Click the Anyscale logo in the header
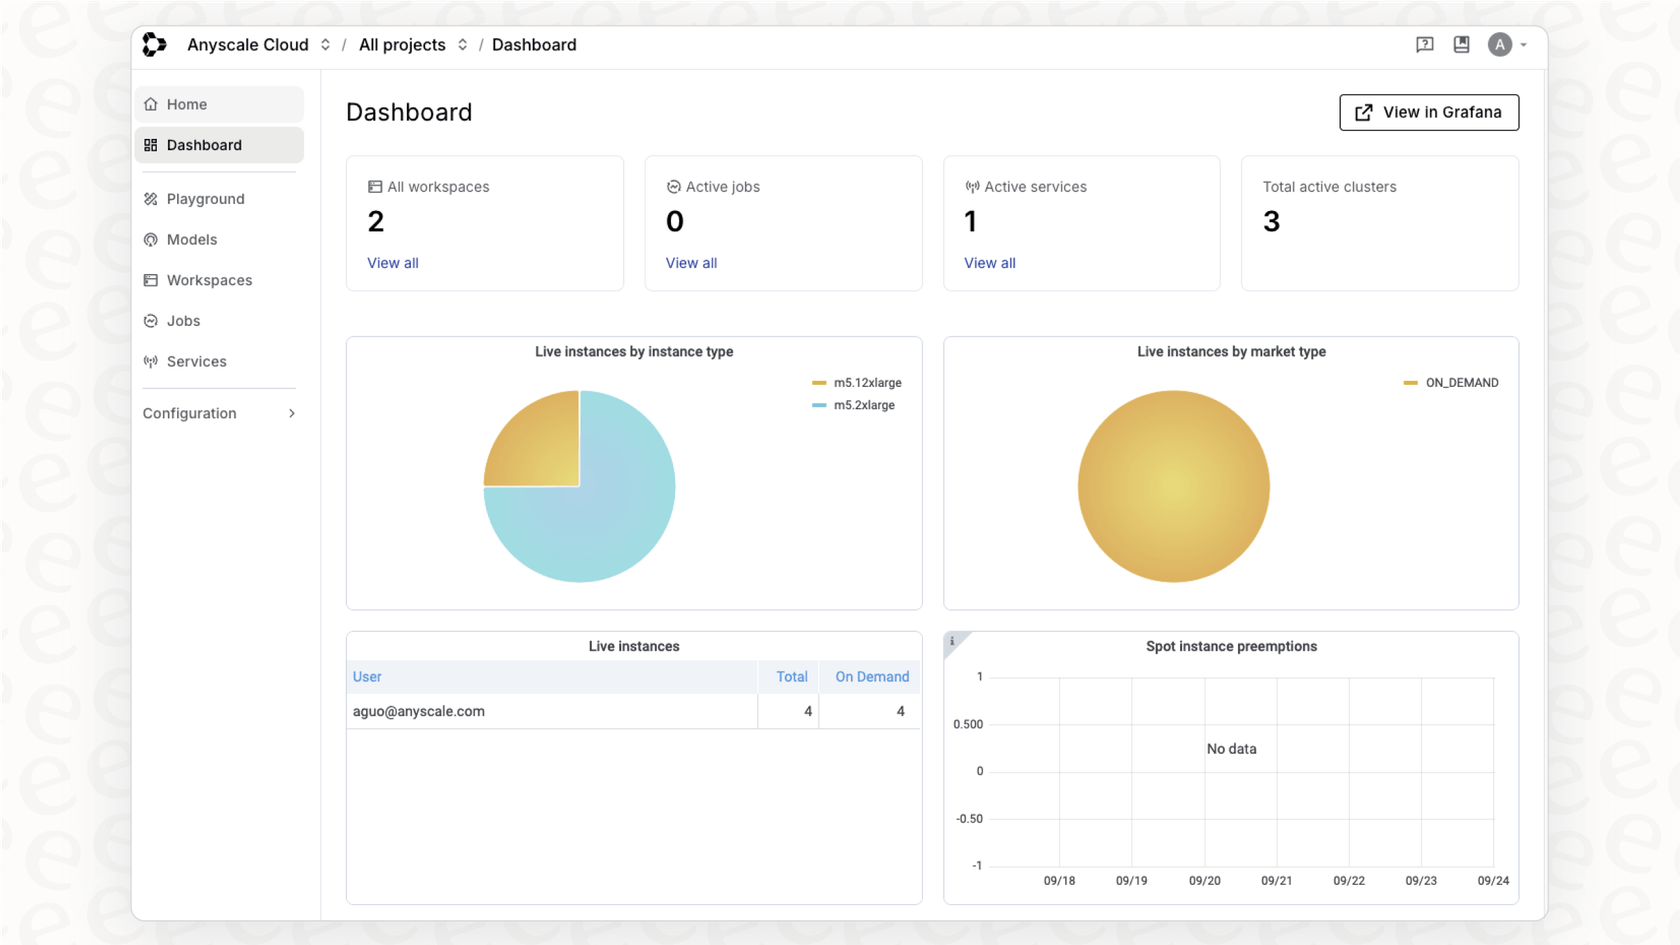Image resolution: width=1680 pixels, height=945 pixels. tap(154, 44)
